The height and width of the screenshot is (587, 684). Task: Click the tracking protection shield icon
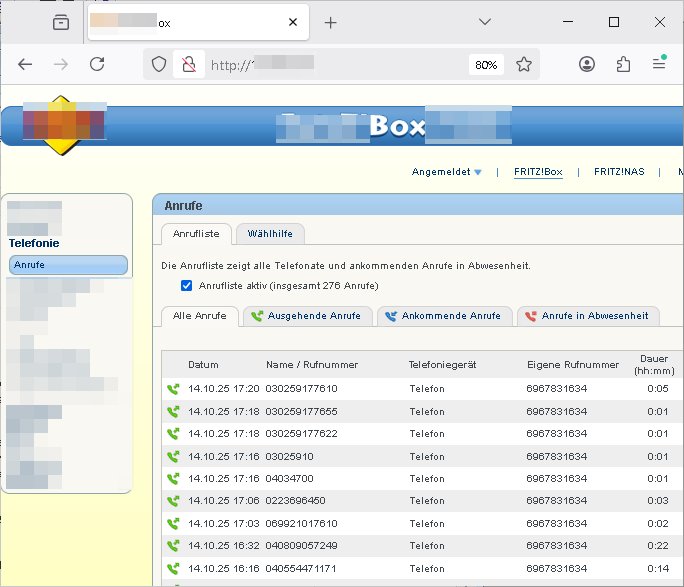click(159, 64)
